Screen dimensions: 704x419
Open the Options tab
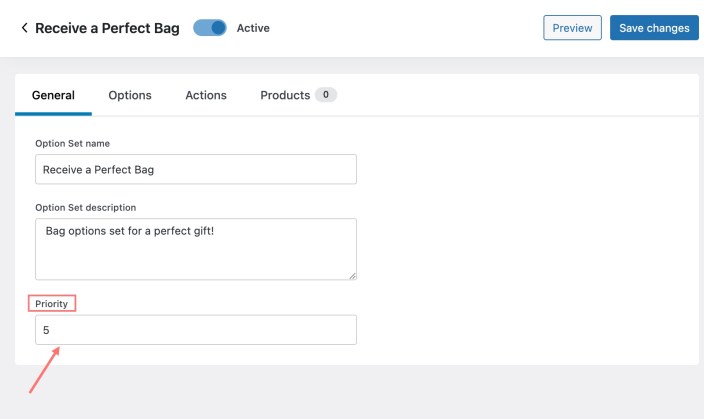click(130, 95)
